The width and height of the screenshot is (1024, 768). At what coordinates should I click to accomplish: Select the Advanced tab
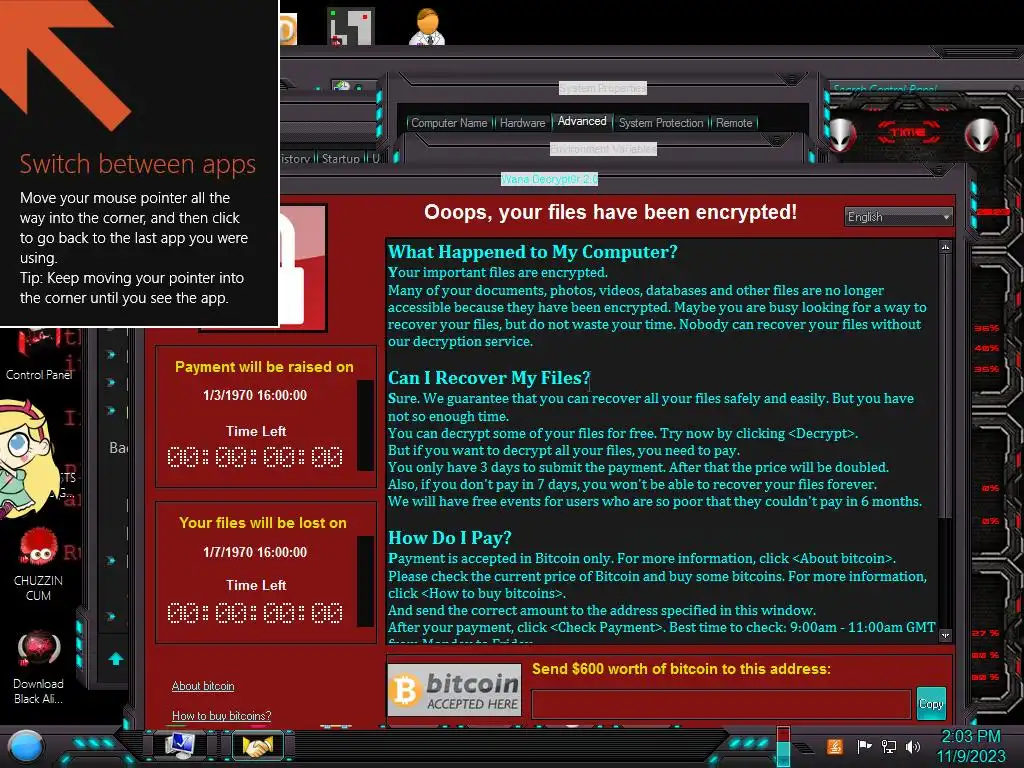tap(582, 121)
